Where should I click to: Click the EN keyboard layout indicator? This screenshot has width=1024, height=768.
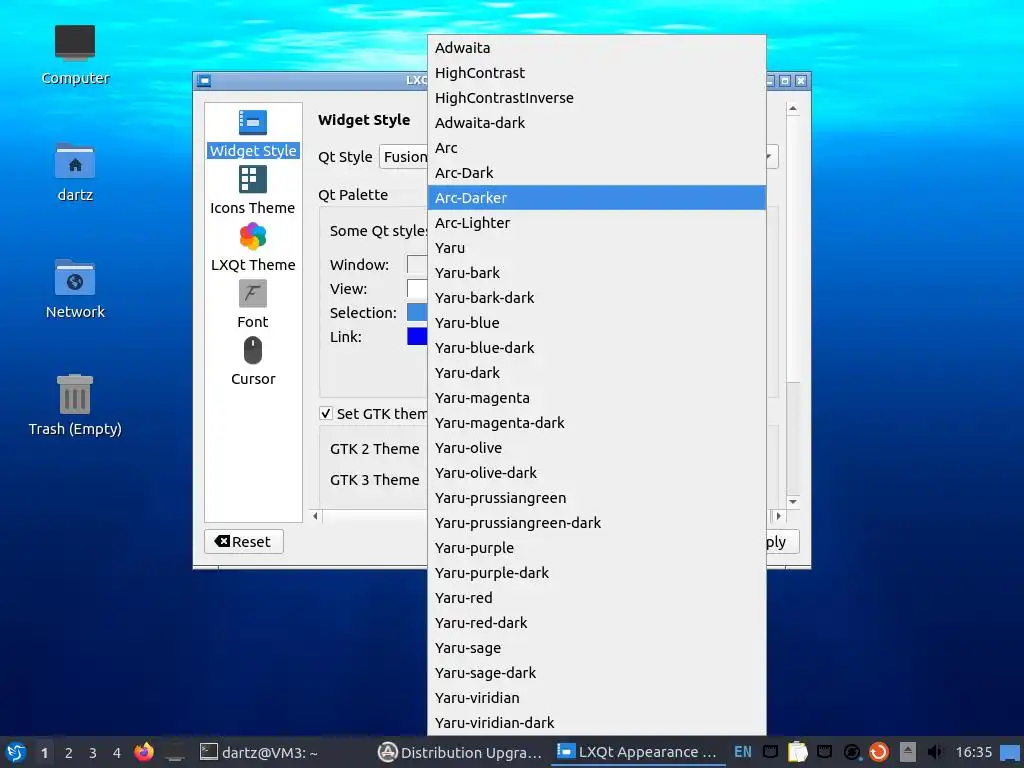[x=743, y=752]
